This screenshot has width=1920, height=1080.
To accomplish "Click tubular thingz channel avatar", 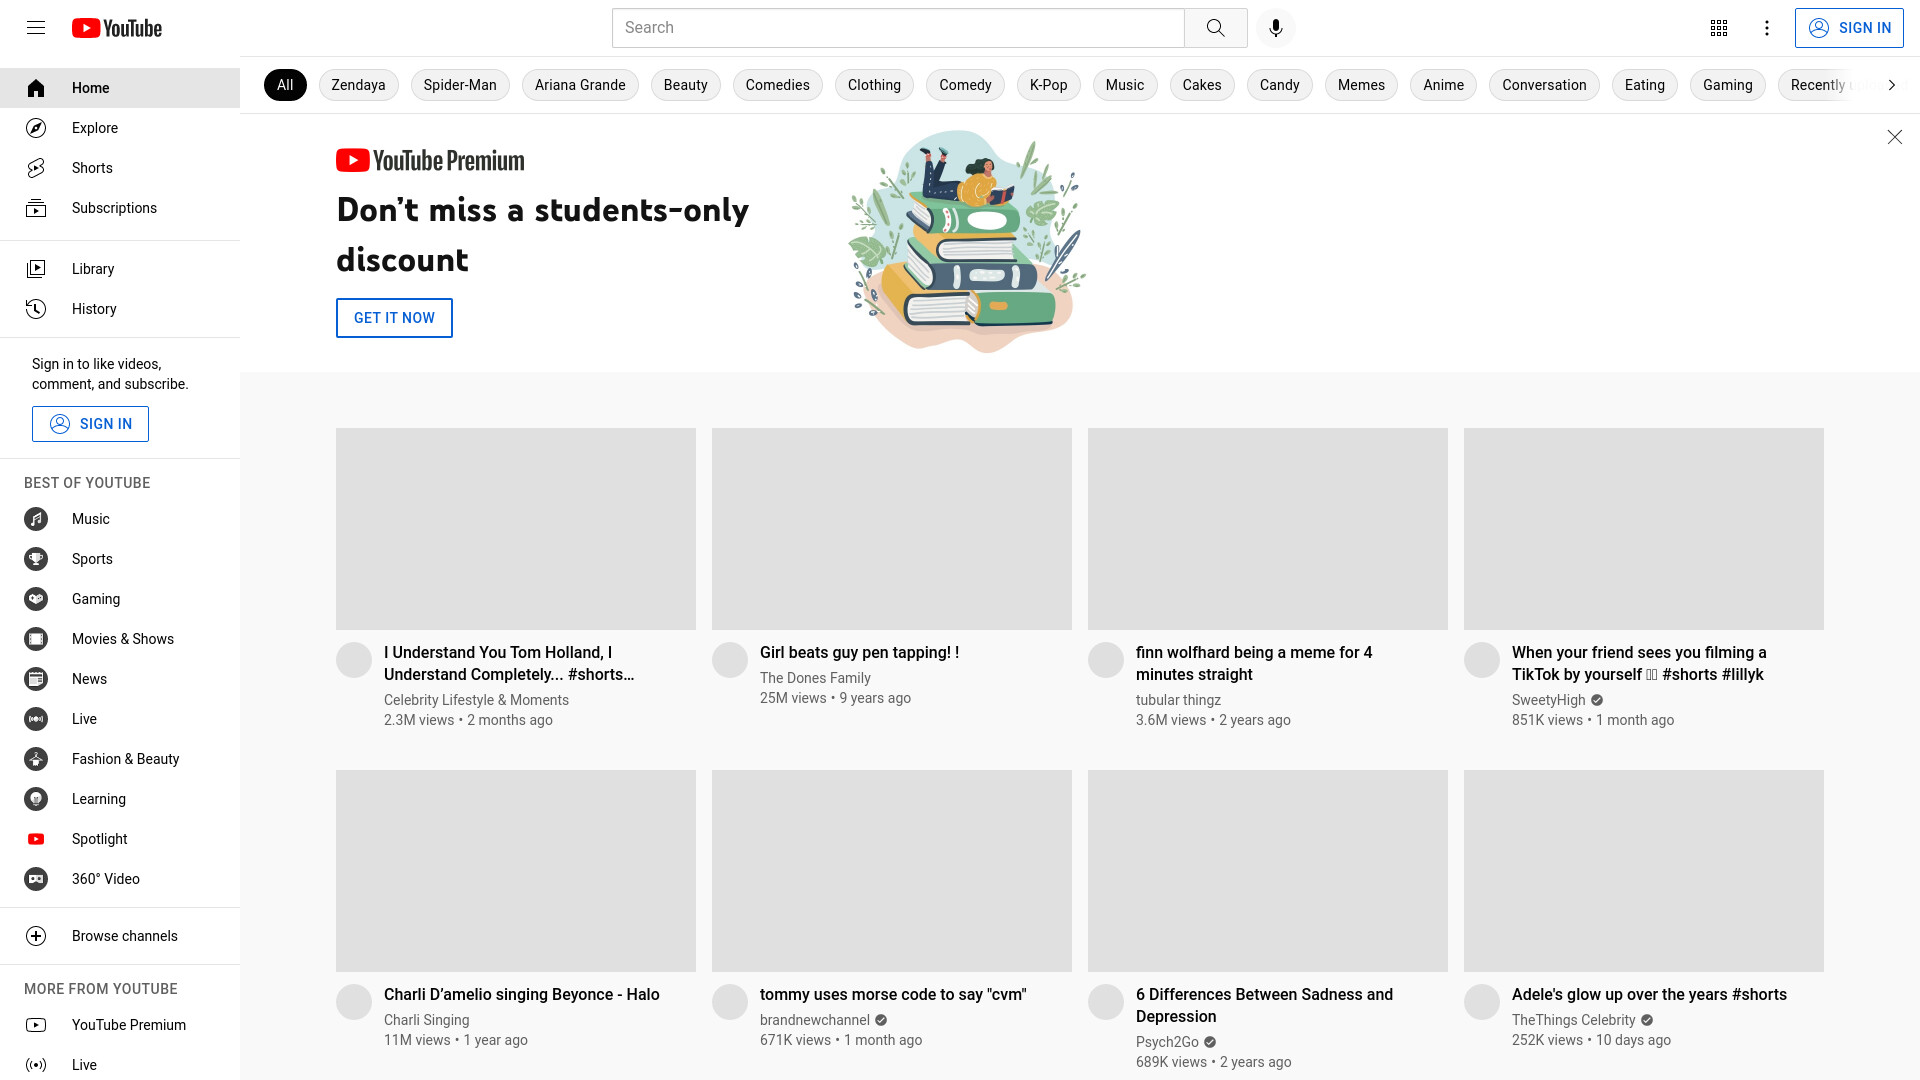I will point(1106,660).
